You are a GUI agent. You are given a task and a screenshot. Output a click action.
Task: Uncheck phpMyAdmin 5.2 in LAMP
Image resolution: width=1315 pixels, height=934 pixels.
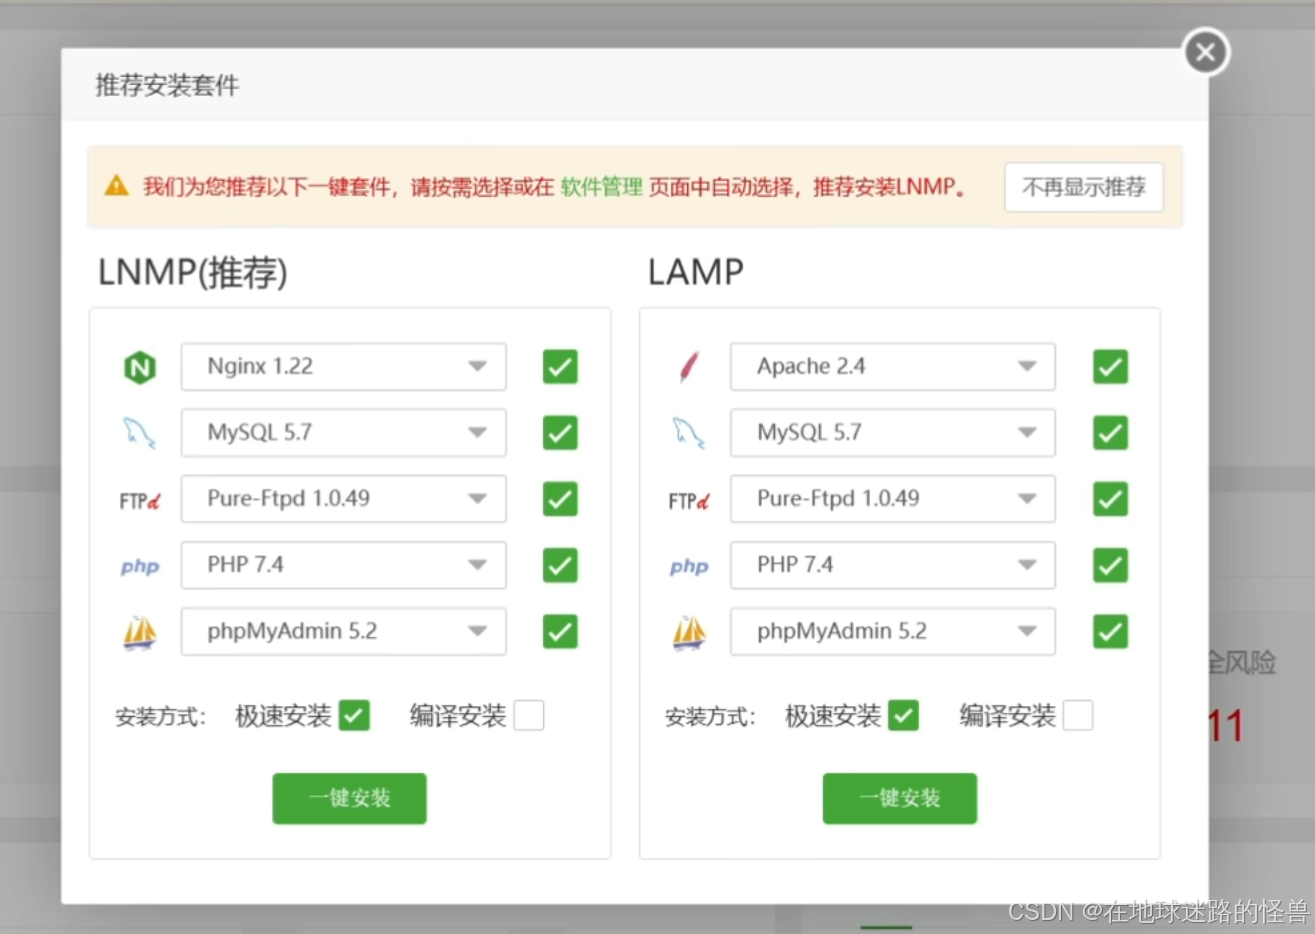(x=1110, y=631)
